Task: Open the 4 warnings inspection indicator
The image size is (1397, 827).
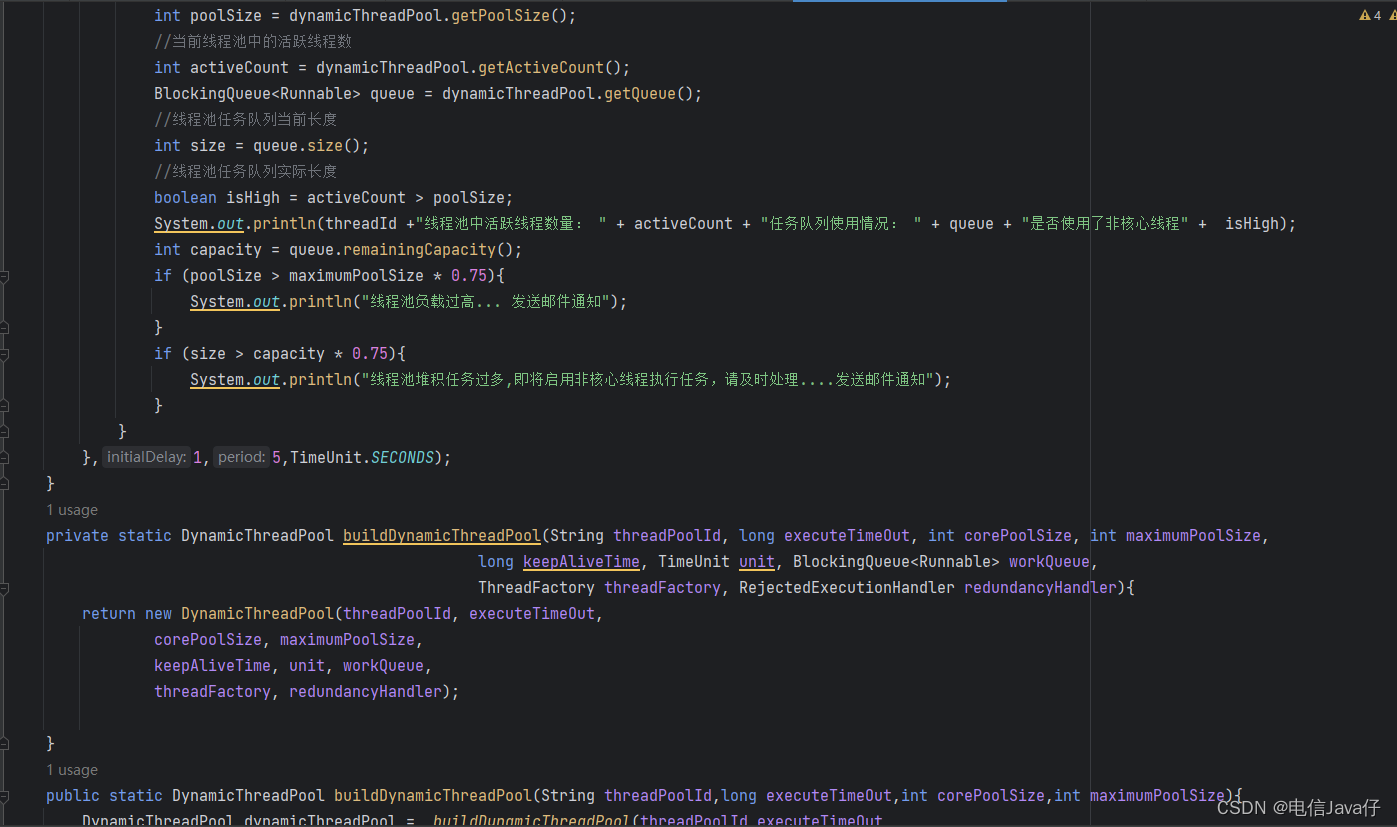Action: point(1370,15)
